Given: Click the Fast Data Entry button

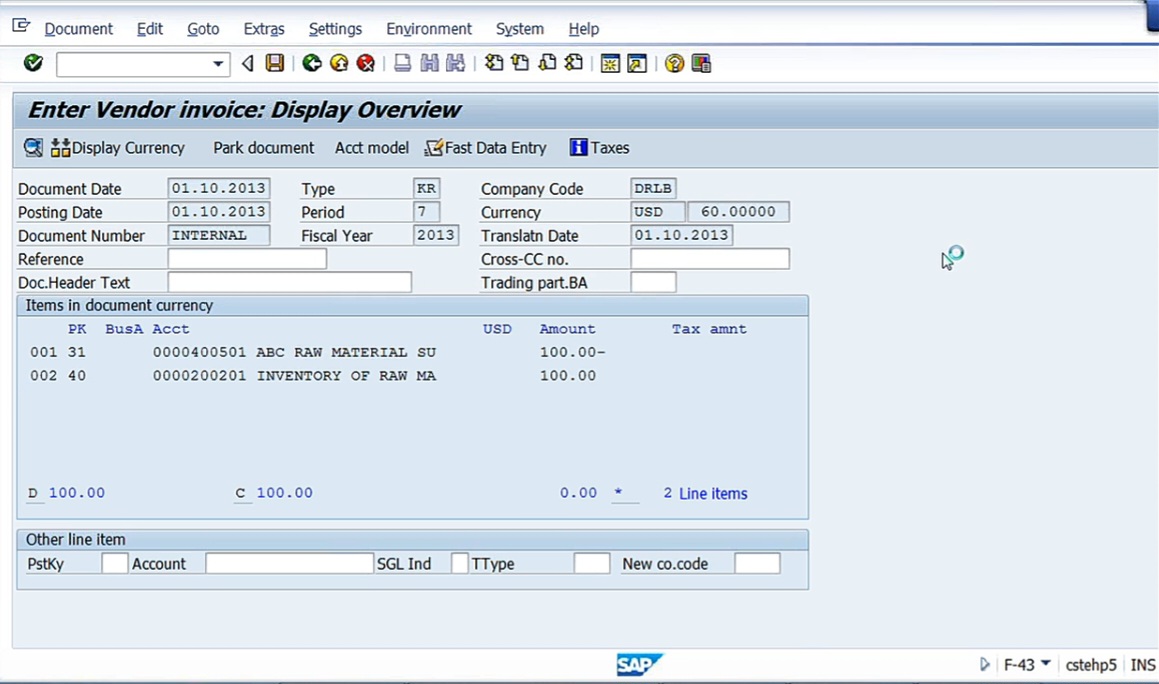Looking at the screenshot, I should point(486,148).
